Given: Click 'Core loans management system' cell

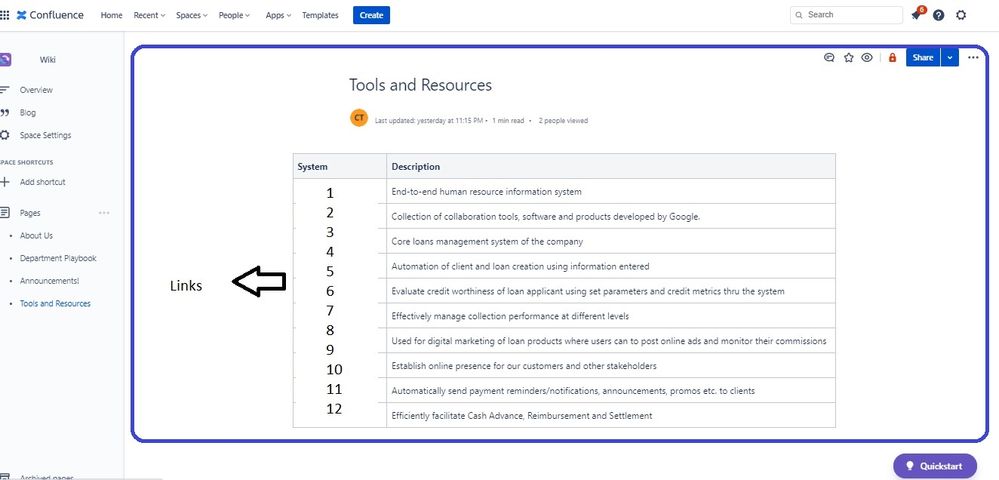Looking at the screenshot, I should 611,241.
